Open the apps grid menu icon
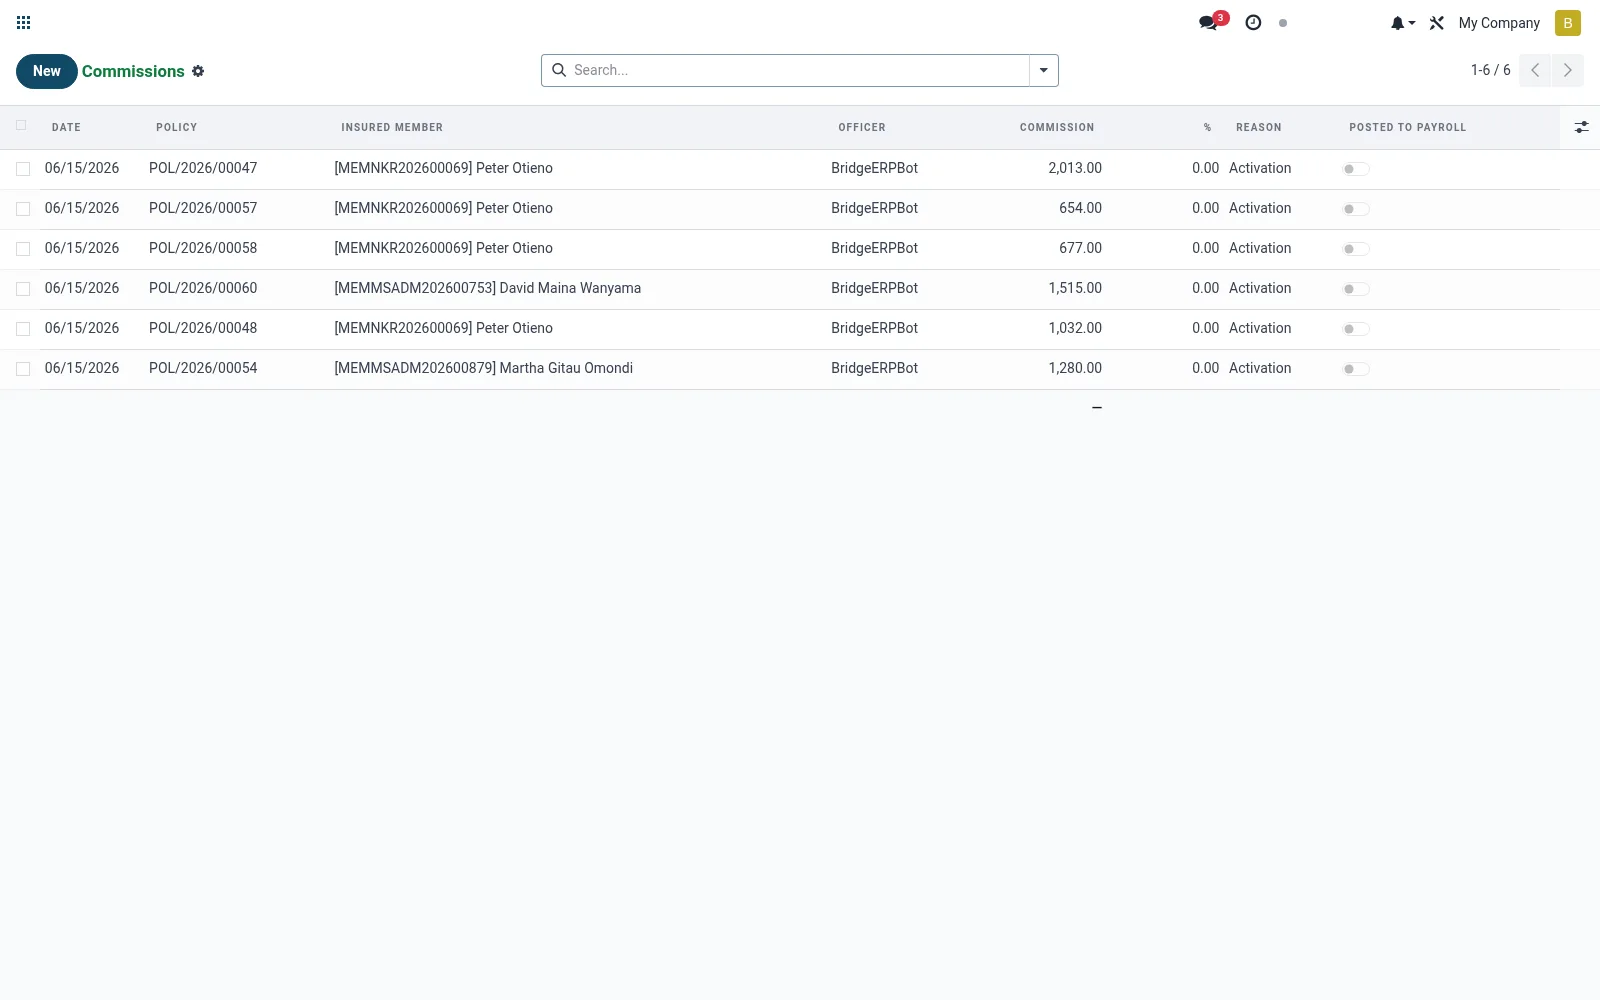 click(24, 23)
